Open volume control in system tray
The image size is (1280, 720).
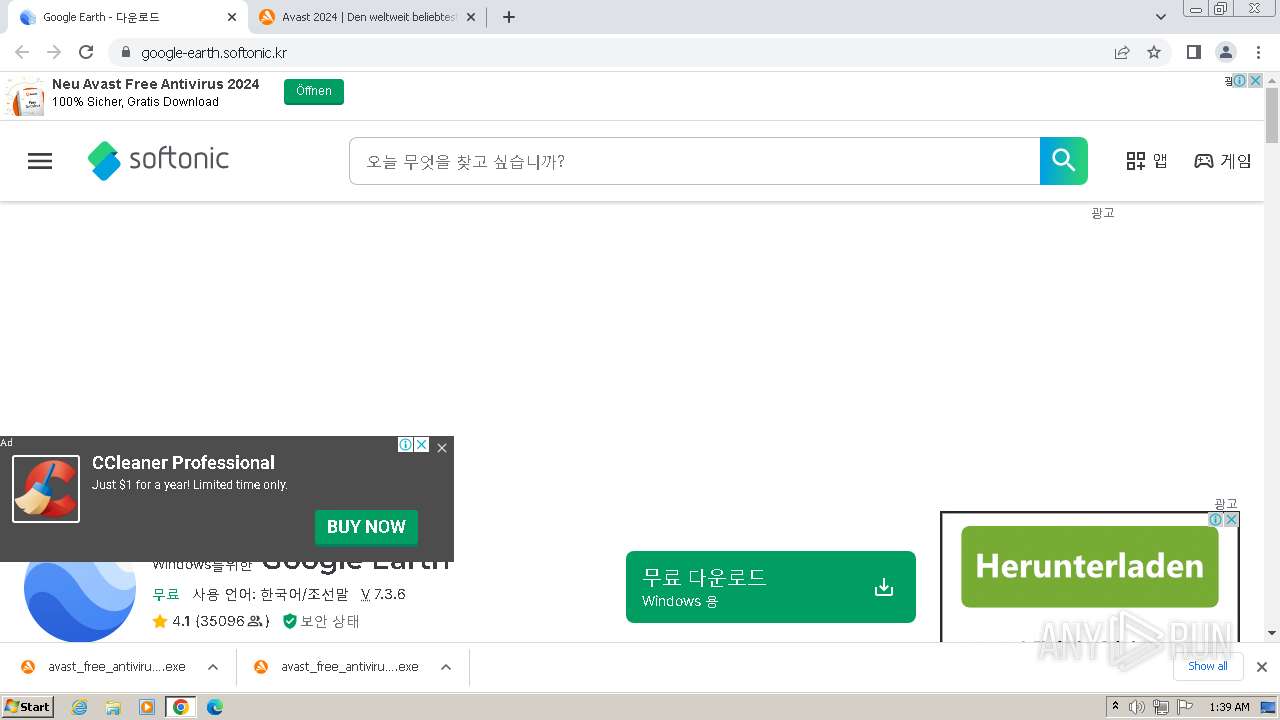(x=1137, y=707)
